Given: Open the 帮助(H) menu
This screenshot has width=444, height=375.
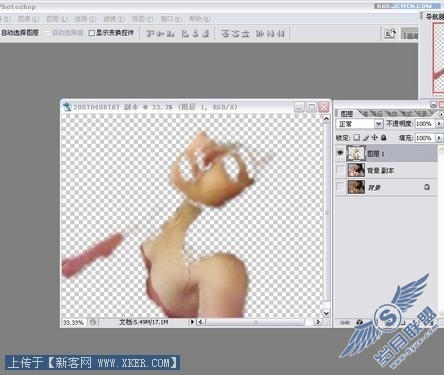Looking at the screenshot, I should (200, 19).
